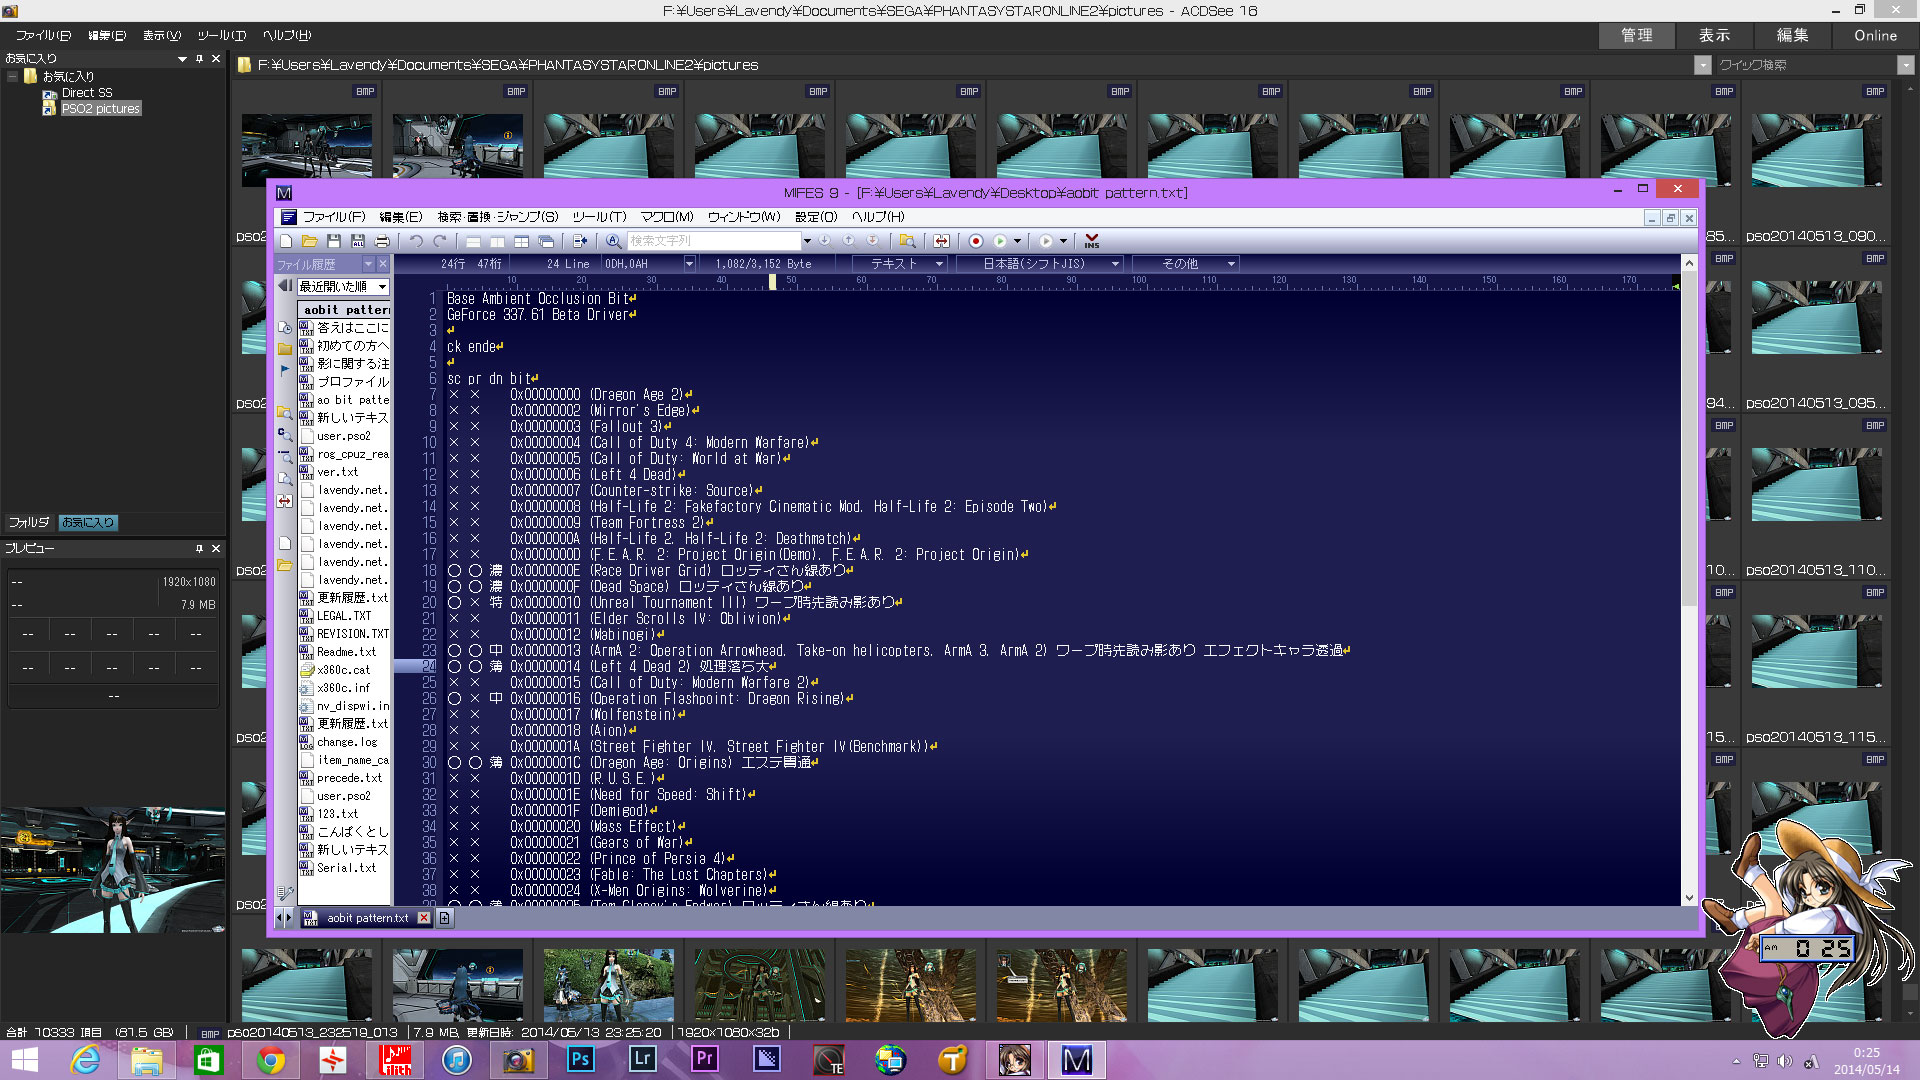1920x1080 pixels.
Task: Click the Save All icon in MIFES toolbar
Action: pos(358,241)
